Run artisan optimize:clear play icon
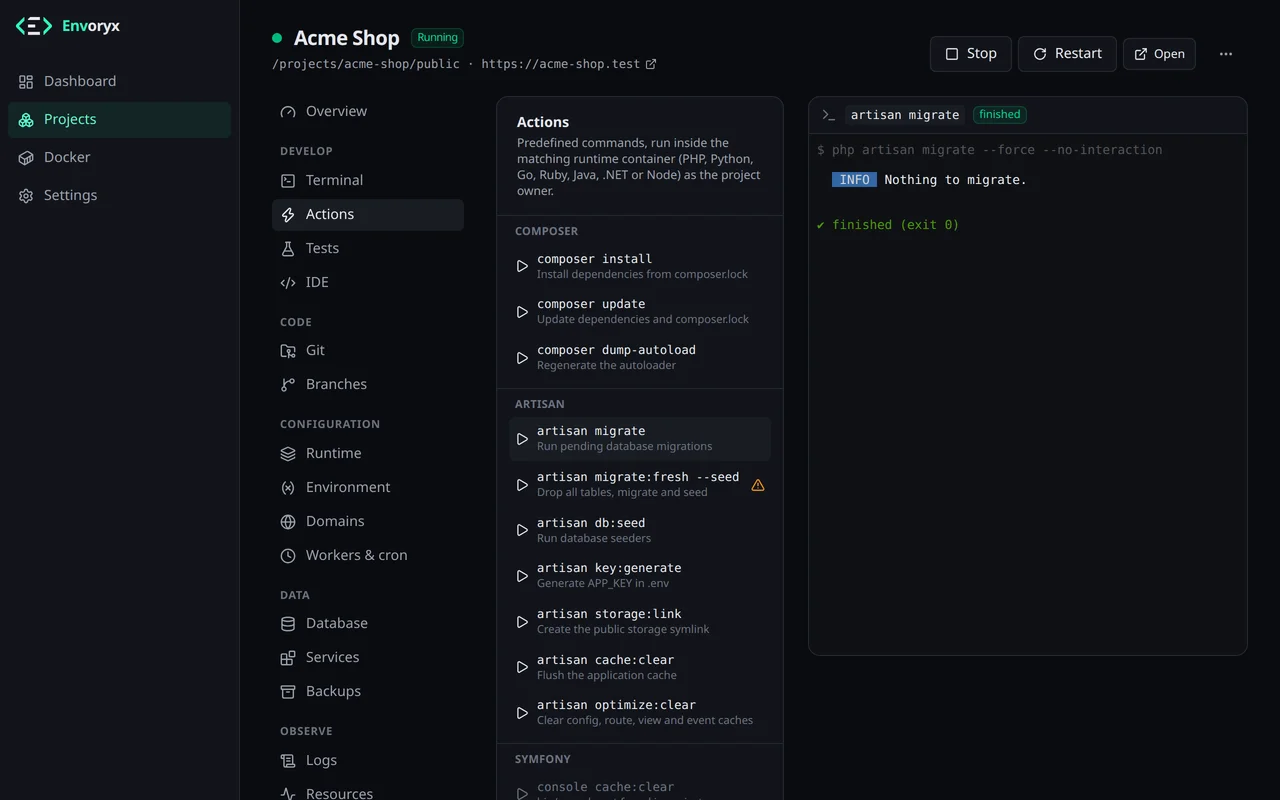 pyautogui.click(x=522, y=713)
